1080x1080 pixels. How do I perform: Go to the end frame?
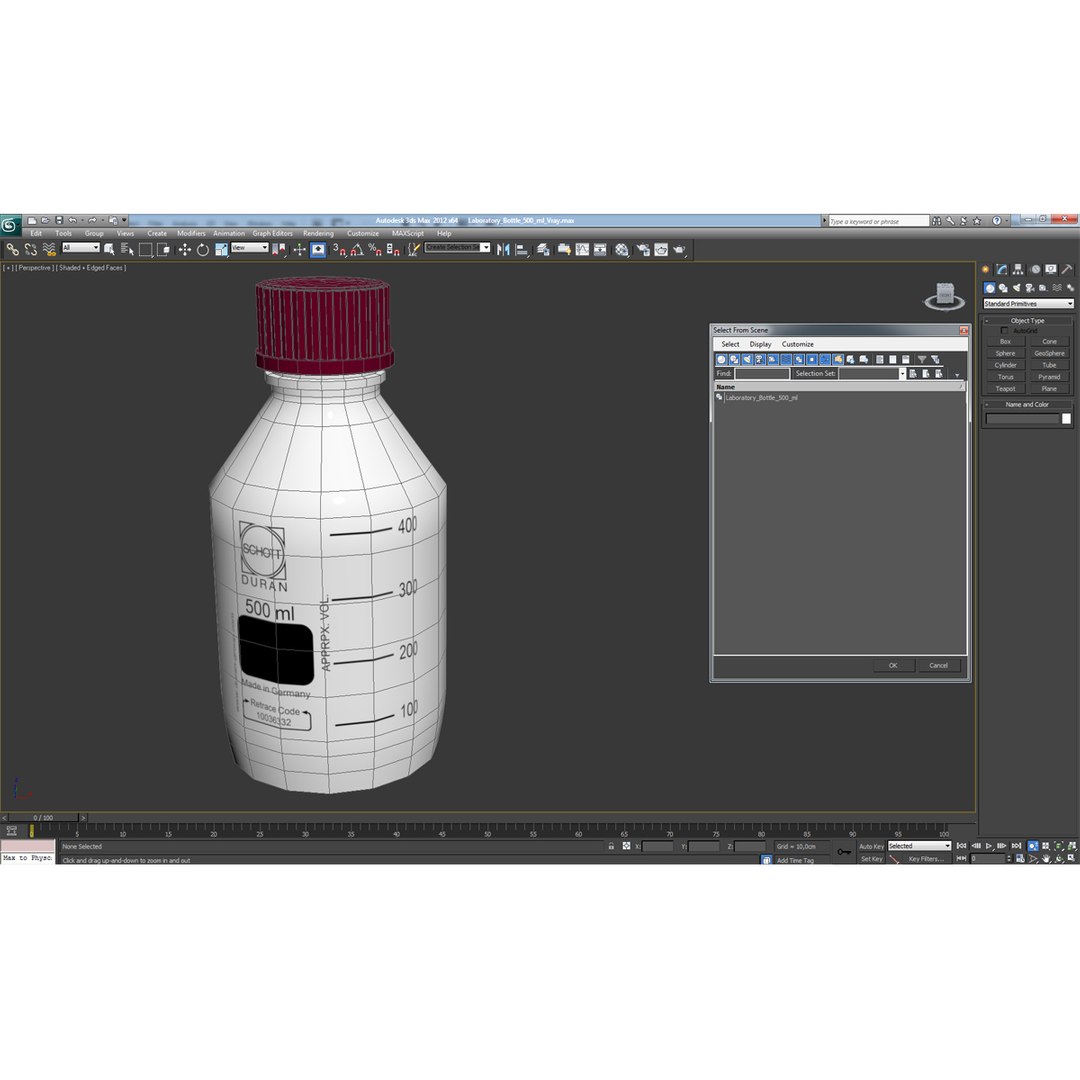point(1016,846)
